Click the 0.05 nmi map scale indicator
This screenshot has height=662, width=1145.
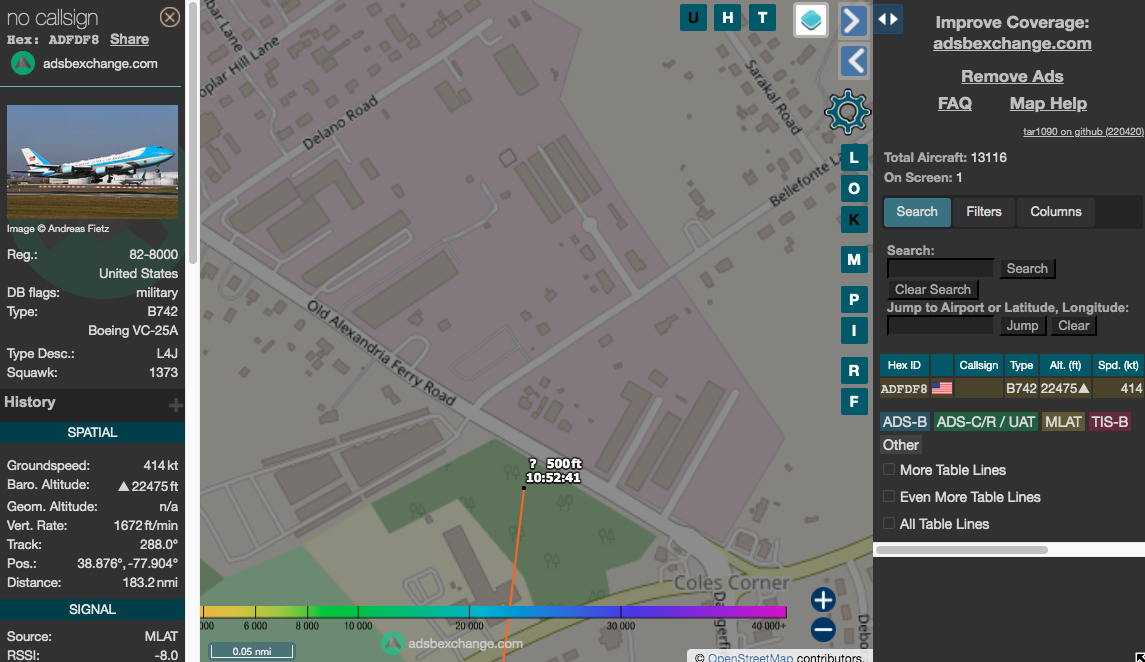coord(252,651)
